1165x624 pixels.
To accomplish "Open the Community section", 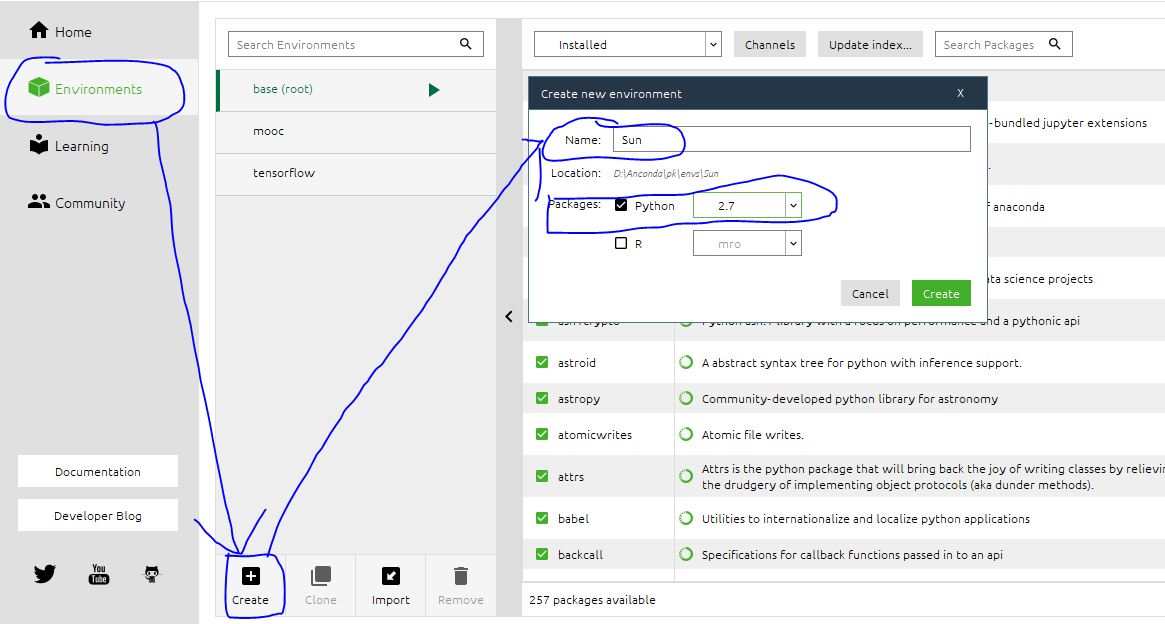I will pos(77,203).
